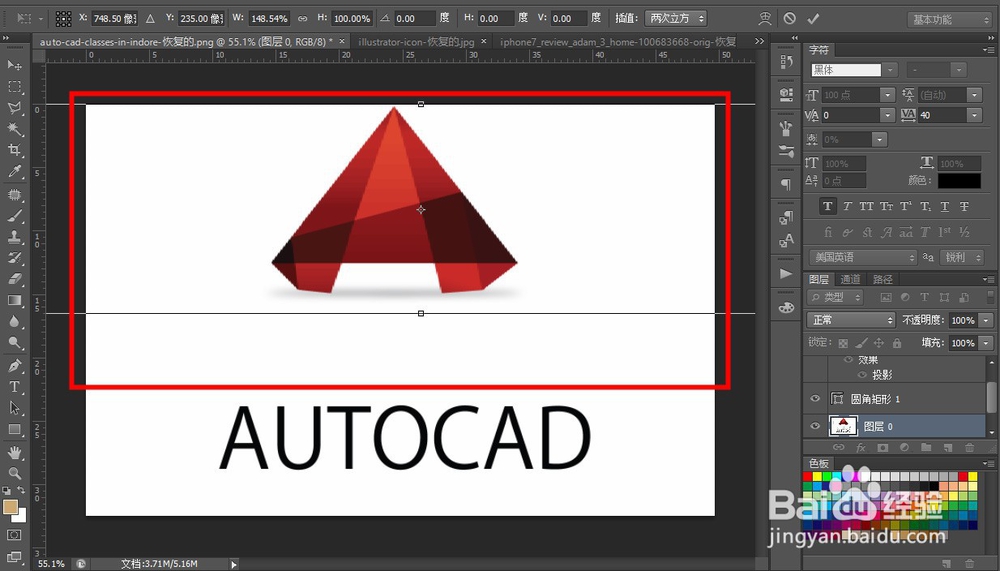Select the Polygonal Lasso tool
1000x571 pixels.
(x=14, y=107)
